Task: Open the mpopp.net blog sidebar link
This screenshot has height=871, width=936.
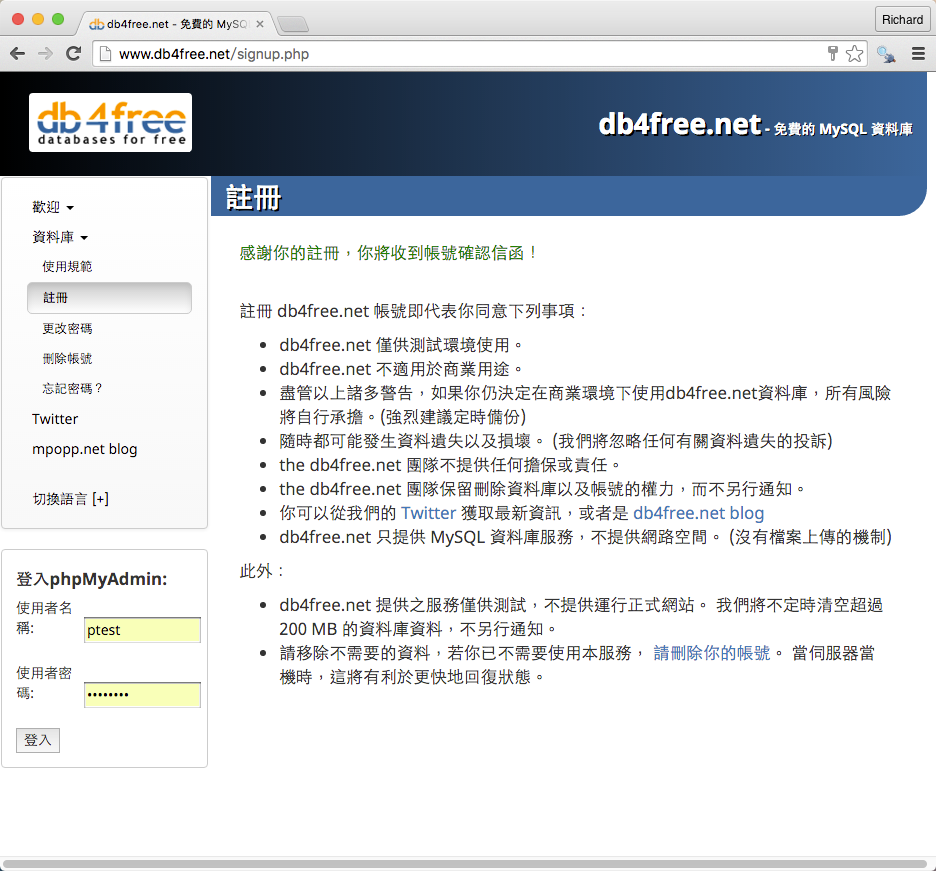Action: [85, 449]
